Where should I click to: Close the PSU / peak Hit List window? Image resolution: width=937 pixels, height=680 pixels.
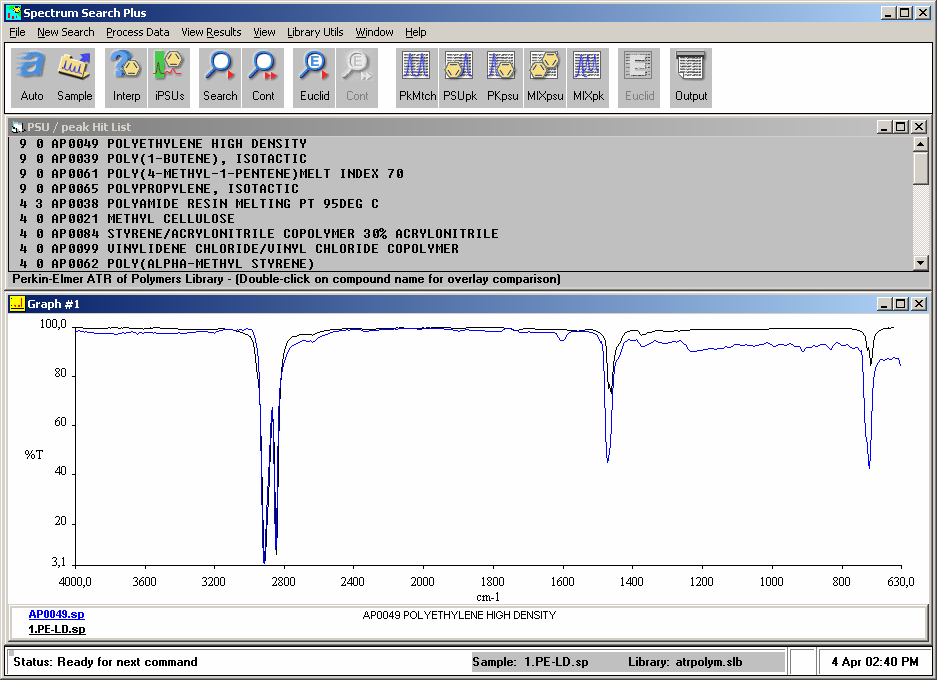point(919,127)
